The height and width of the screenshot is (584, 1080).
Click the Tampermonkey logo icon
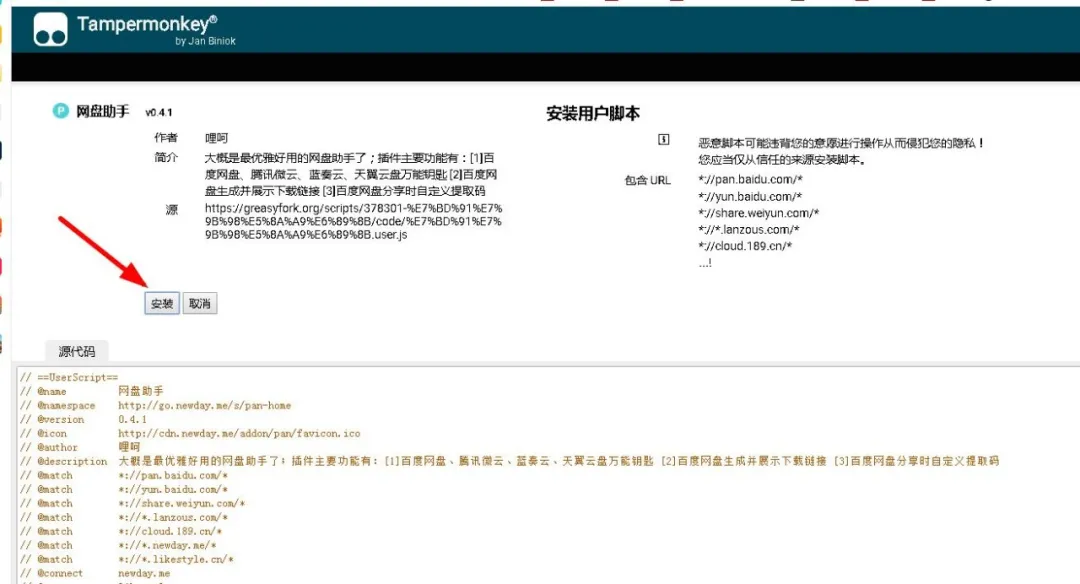click(50, 29)
